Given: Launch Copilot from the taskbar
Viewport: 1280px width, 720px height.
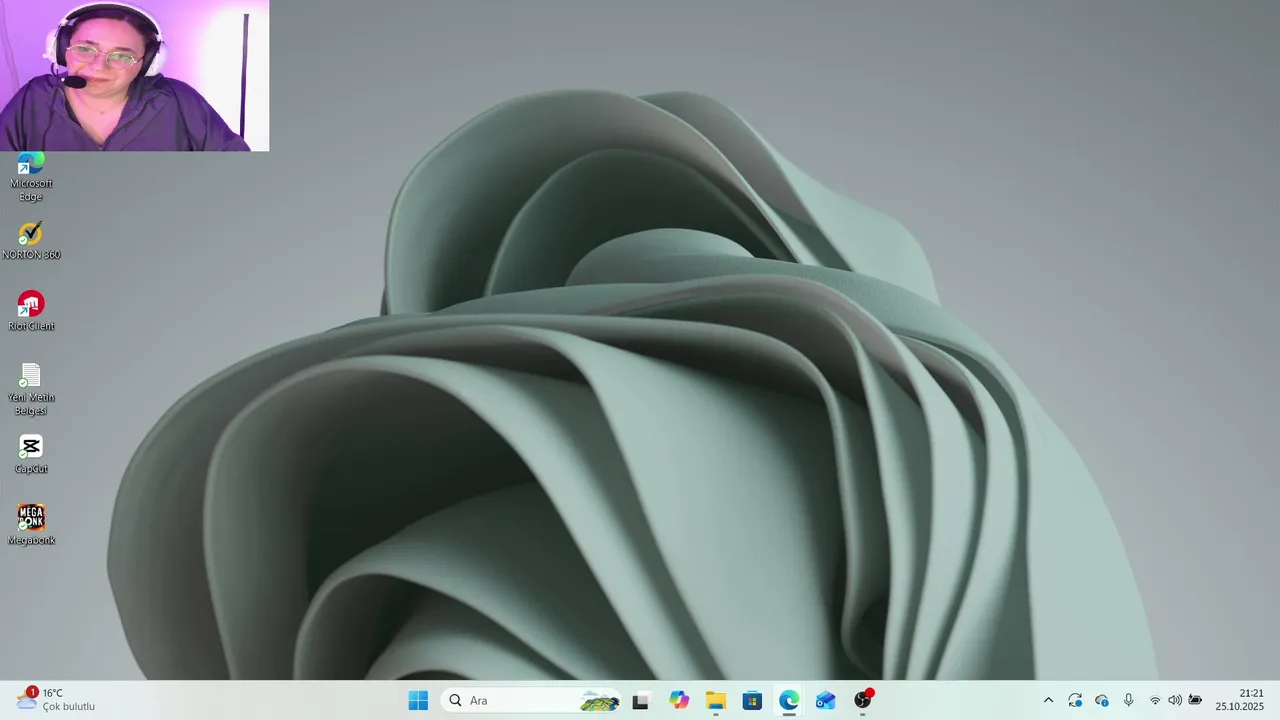Looking at the screenshot, I should (679, 701).
